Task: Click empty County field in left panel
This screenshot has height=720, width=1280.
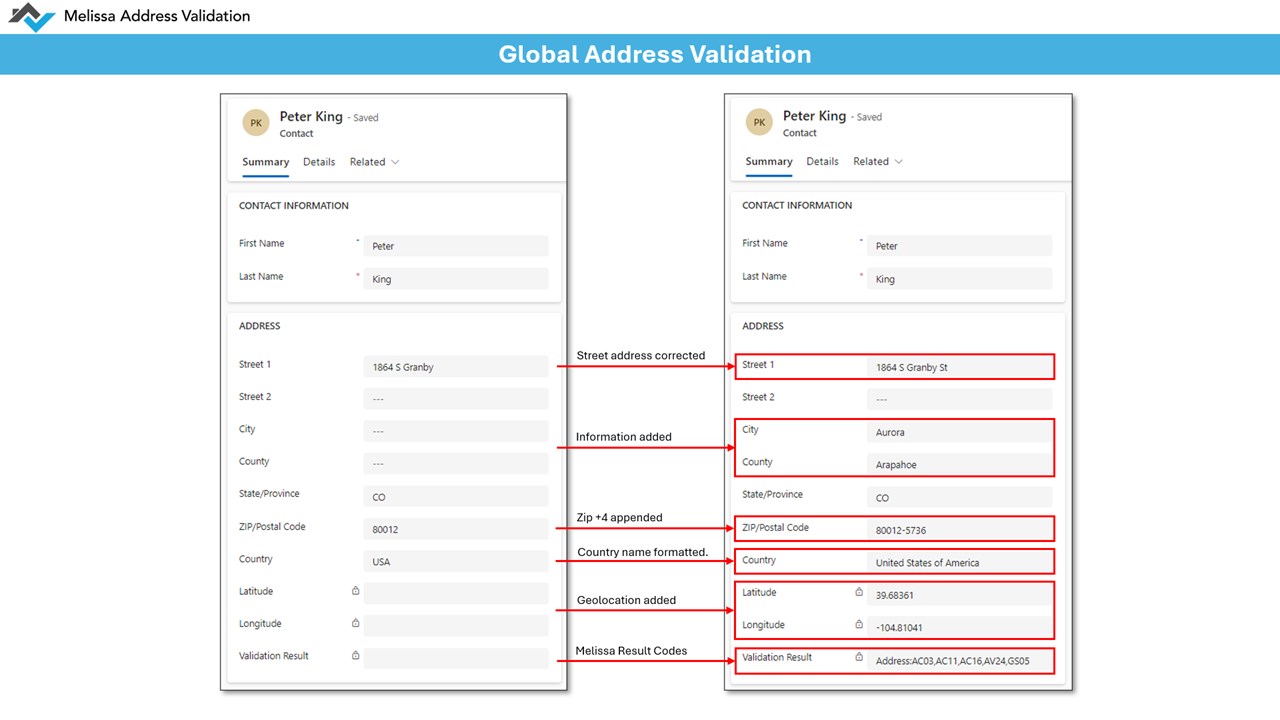Action: (x=456, y=464)
